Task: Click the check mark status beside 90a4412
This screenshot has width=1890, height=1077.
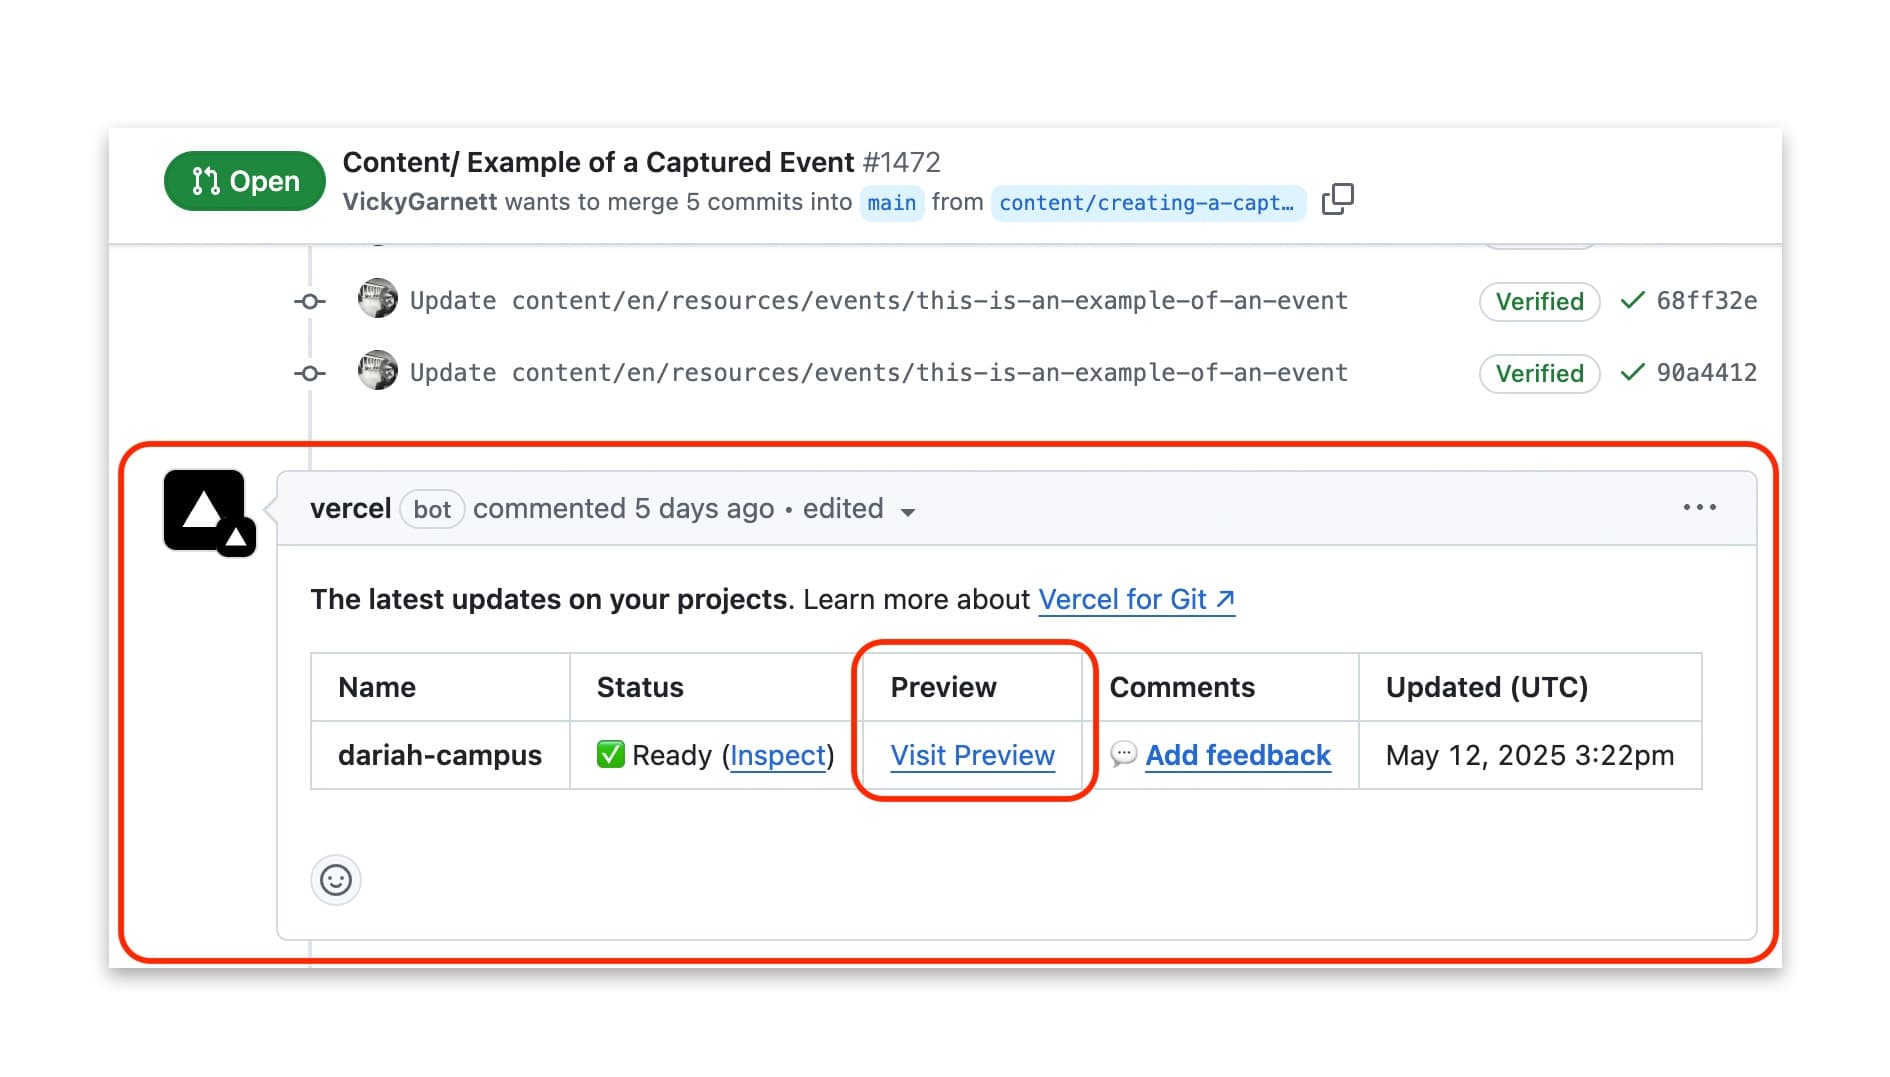Action: (x=1632, y=372)
